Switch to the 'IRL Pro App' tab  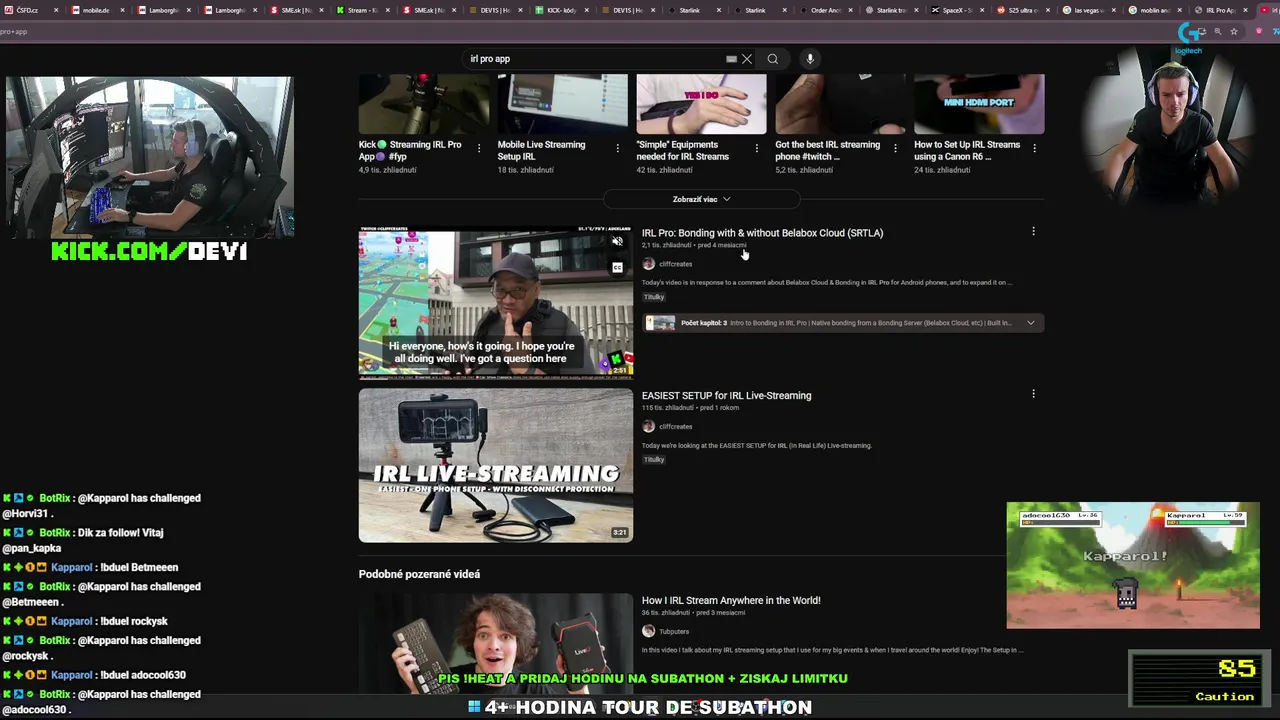point(1221,10)
